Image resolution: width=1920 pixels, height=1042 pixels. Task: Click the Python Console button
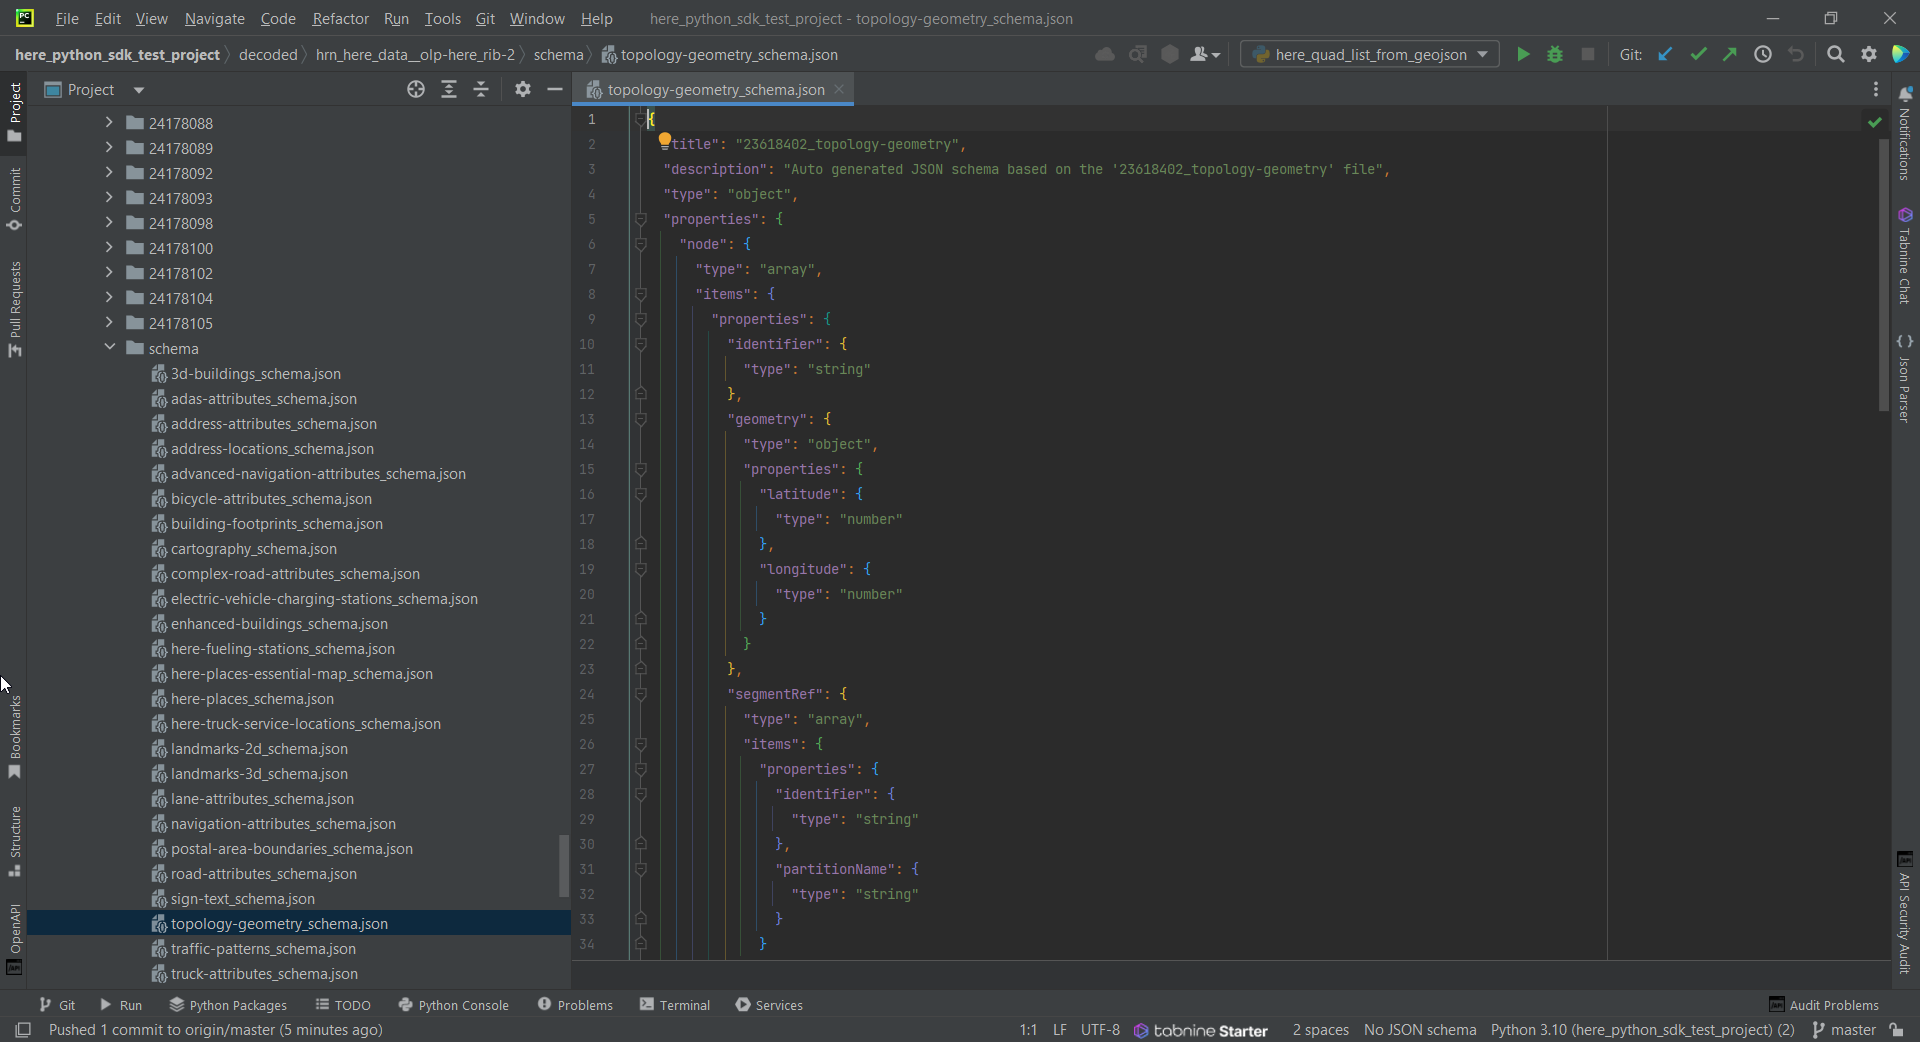pos(453,1005)
